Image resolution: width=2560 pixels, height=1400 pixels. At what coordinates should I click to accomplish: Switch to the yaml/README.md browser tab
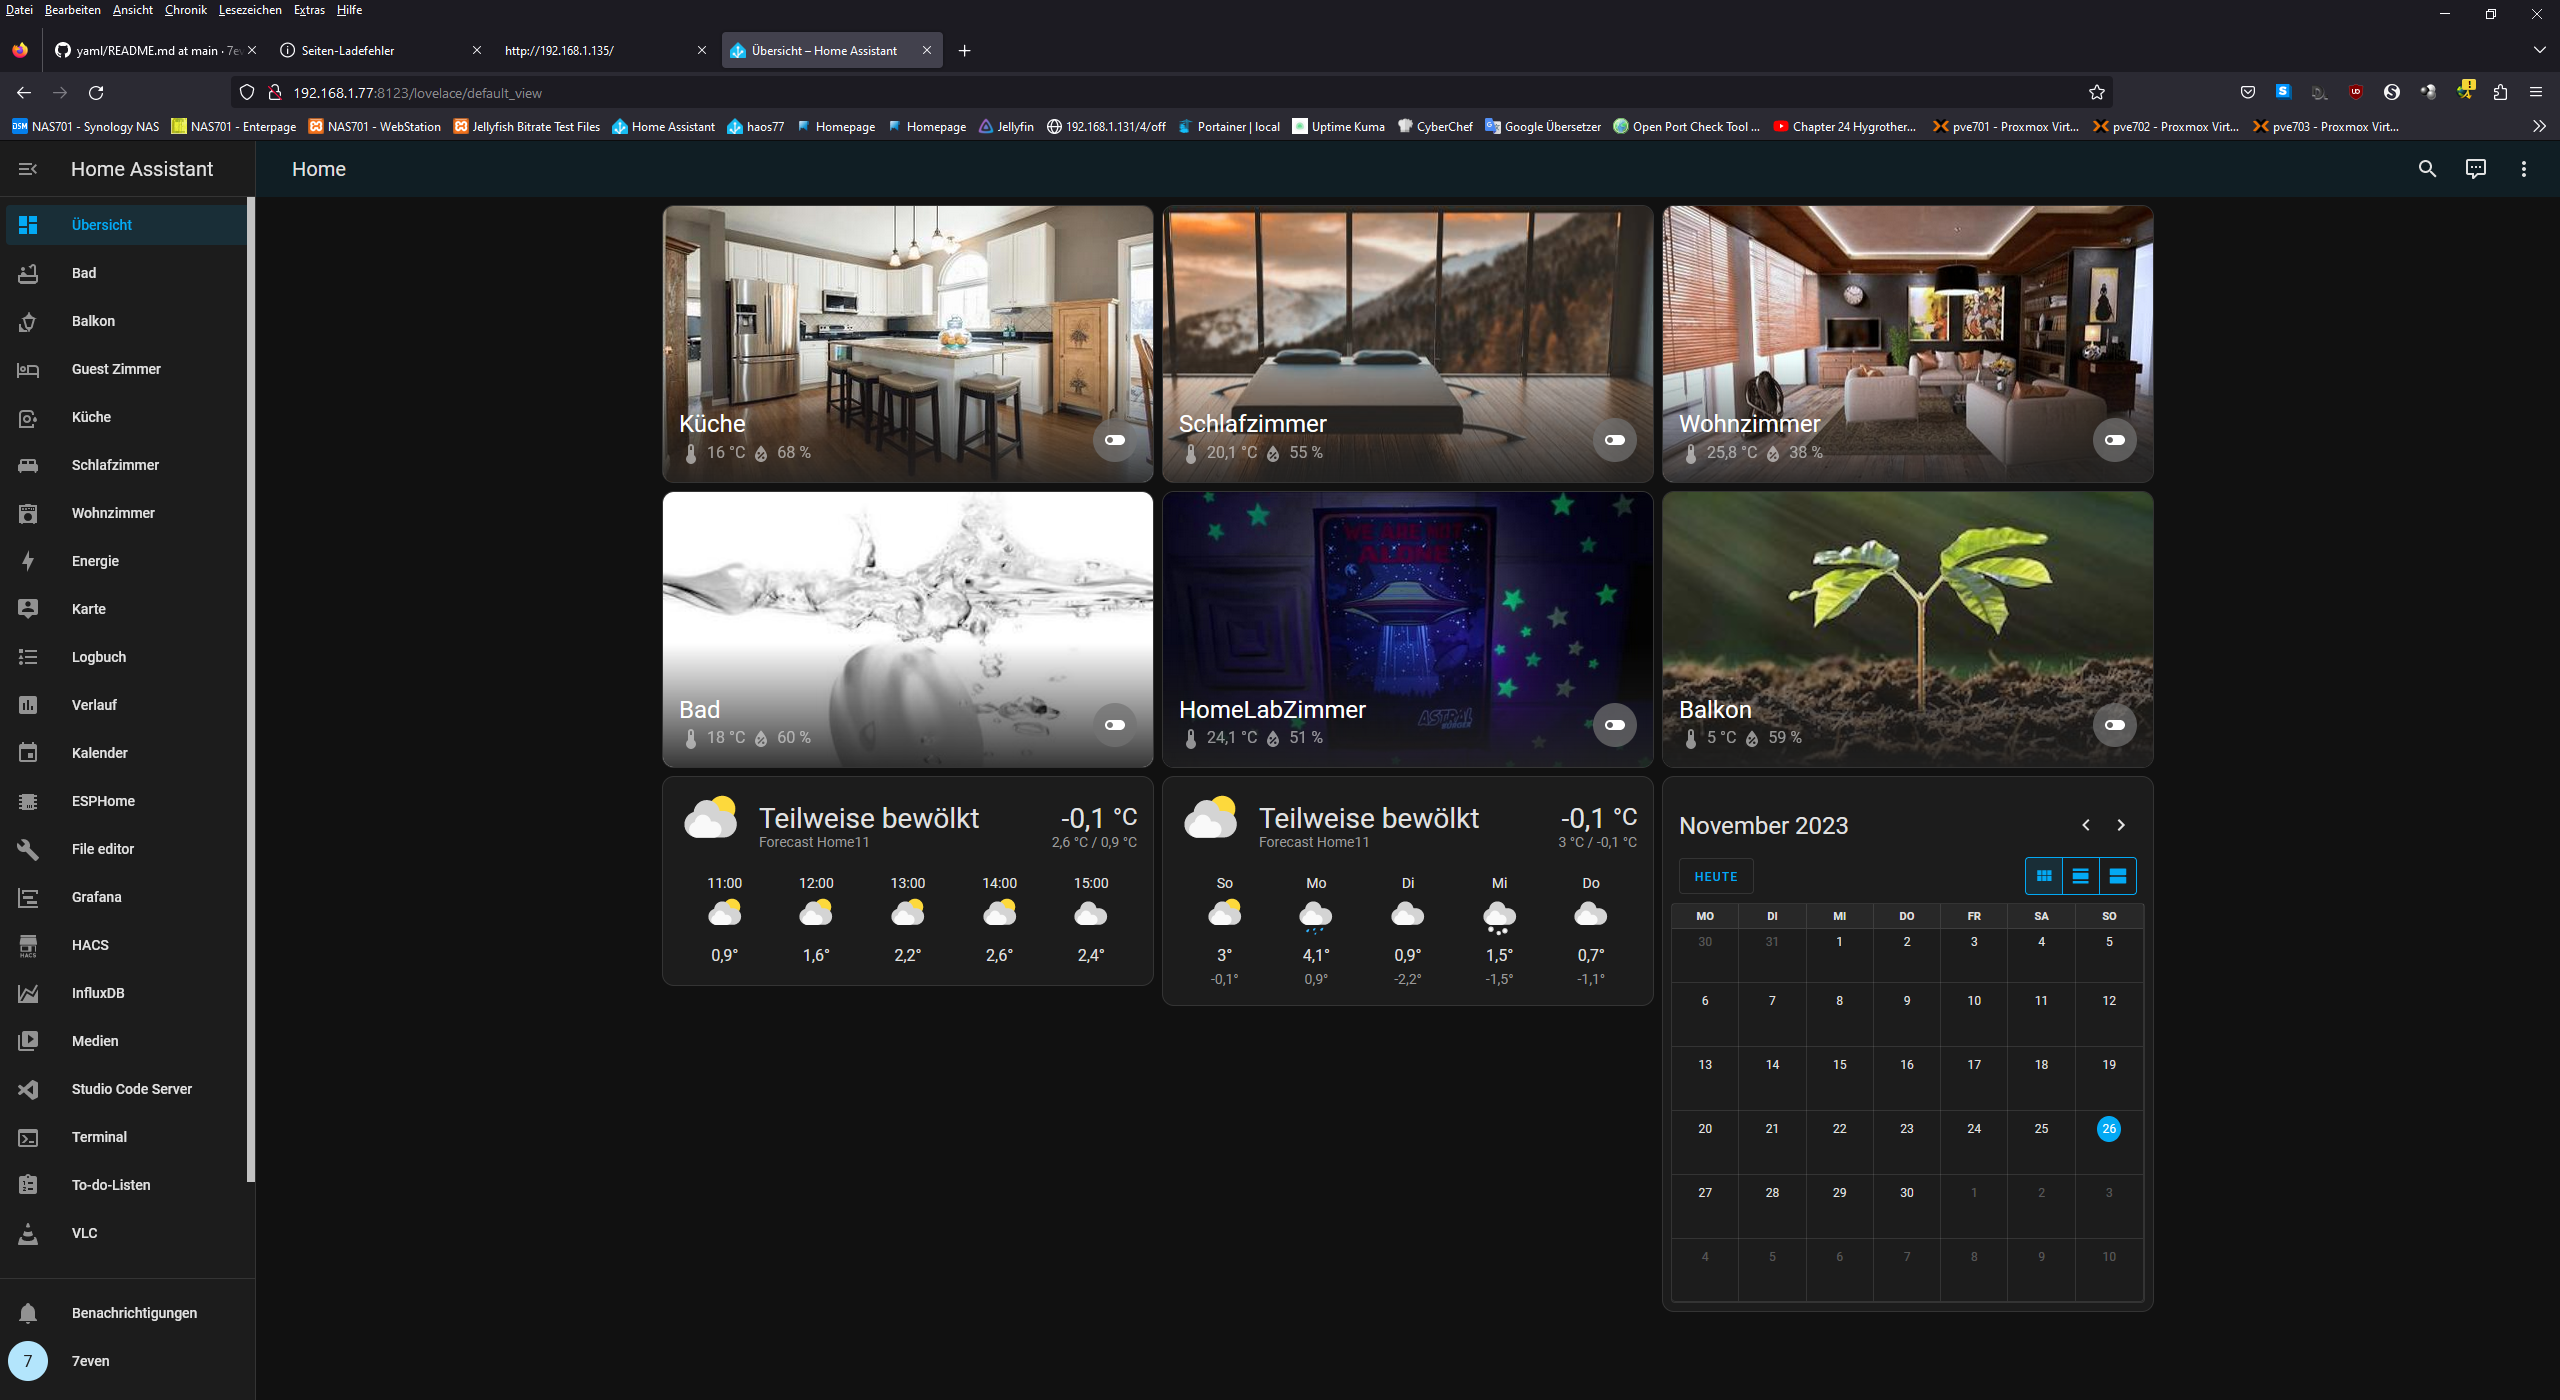(150, 50)
